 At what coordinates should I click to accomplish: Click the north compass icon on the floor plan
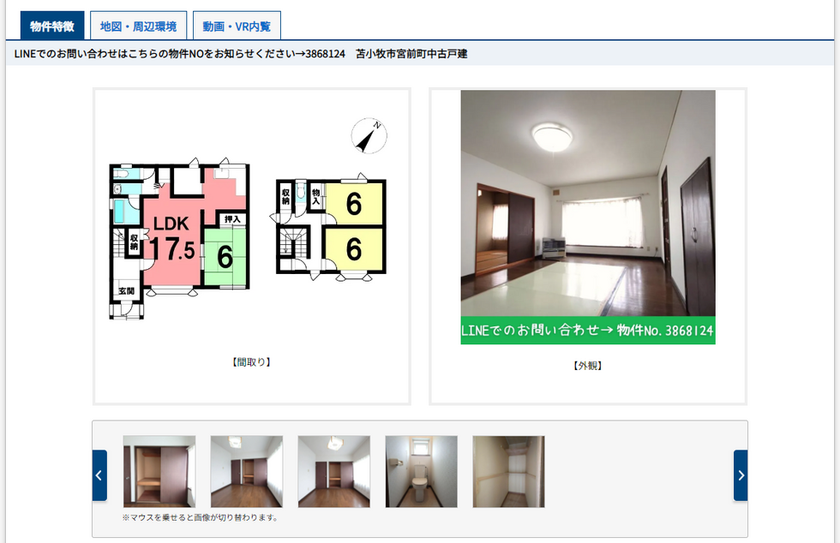(369, 135)
